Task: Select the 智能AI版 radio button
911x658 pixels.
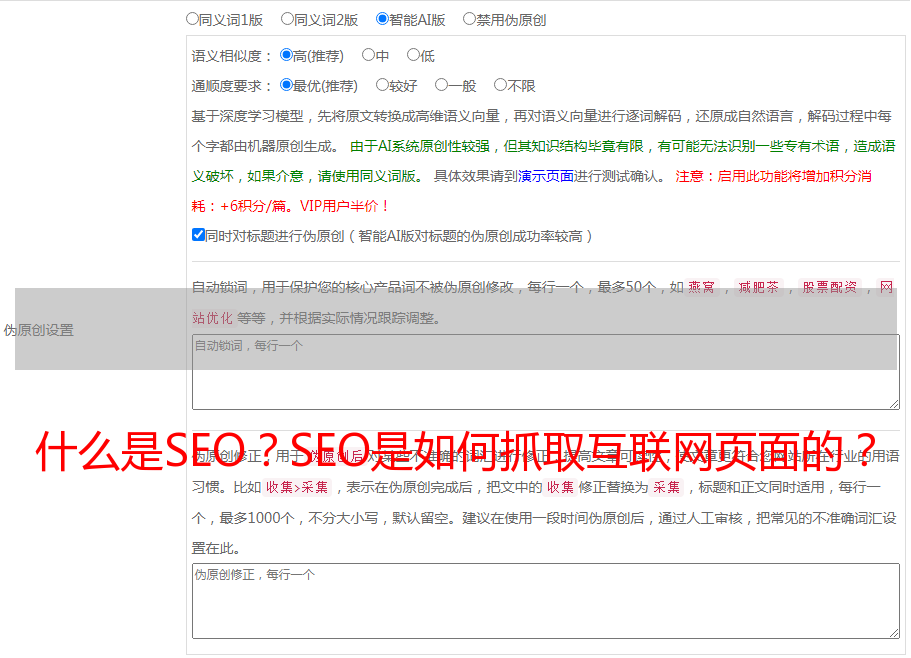Action: tap(383, 19)
